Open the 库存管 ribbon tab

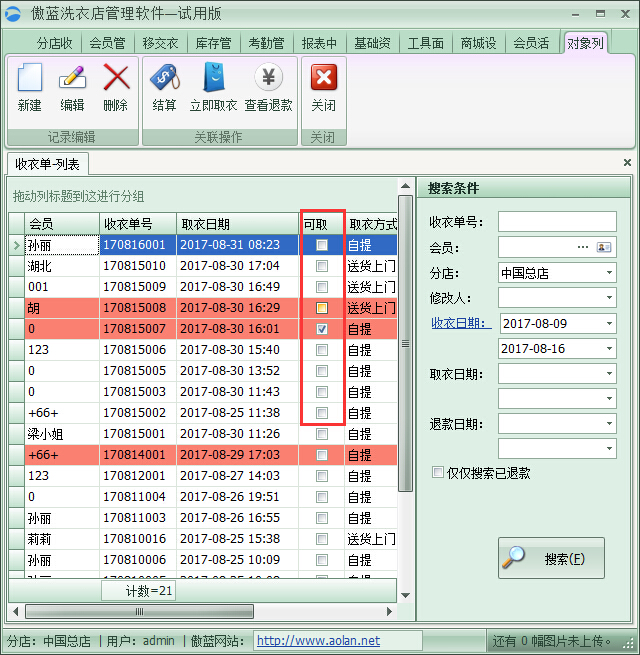point(213,43)
